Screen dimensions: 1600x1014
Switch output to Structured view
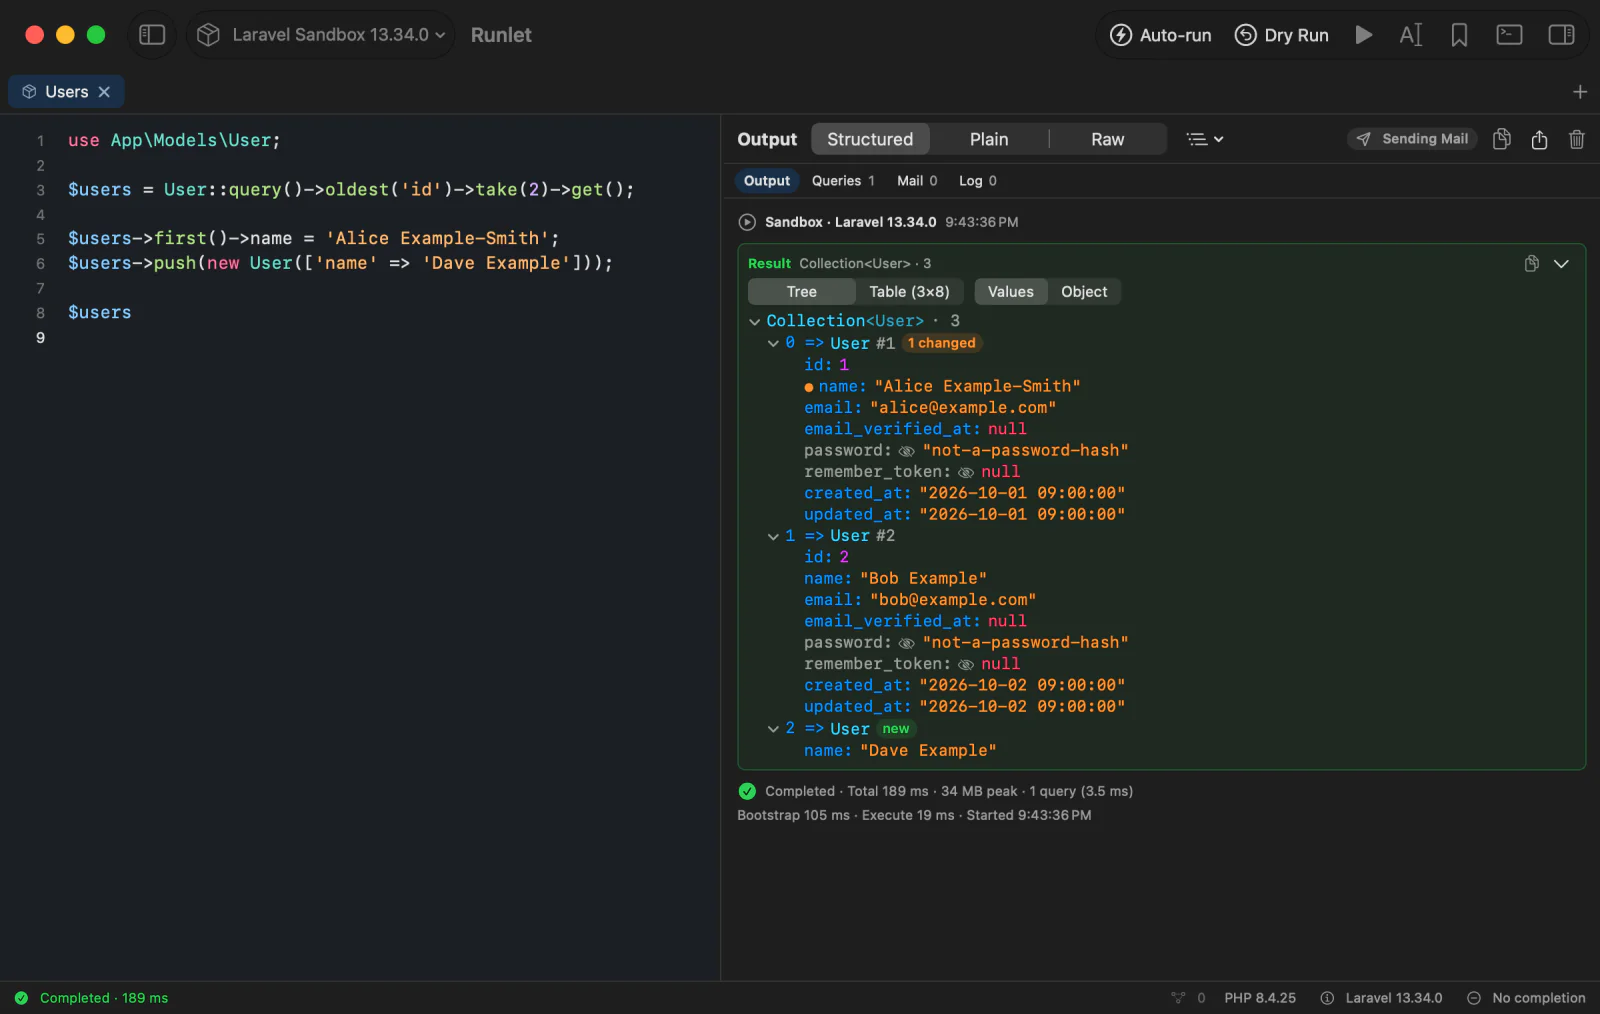pos(870,139)
